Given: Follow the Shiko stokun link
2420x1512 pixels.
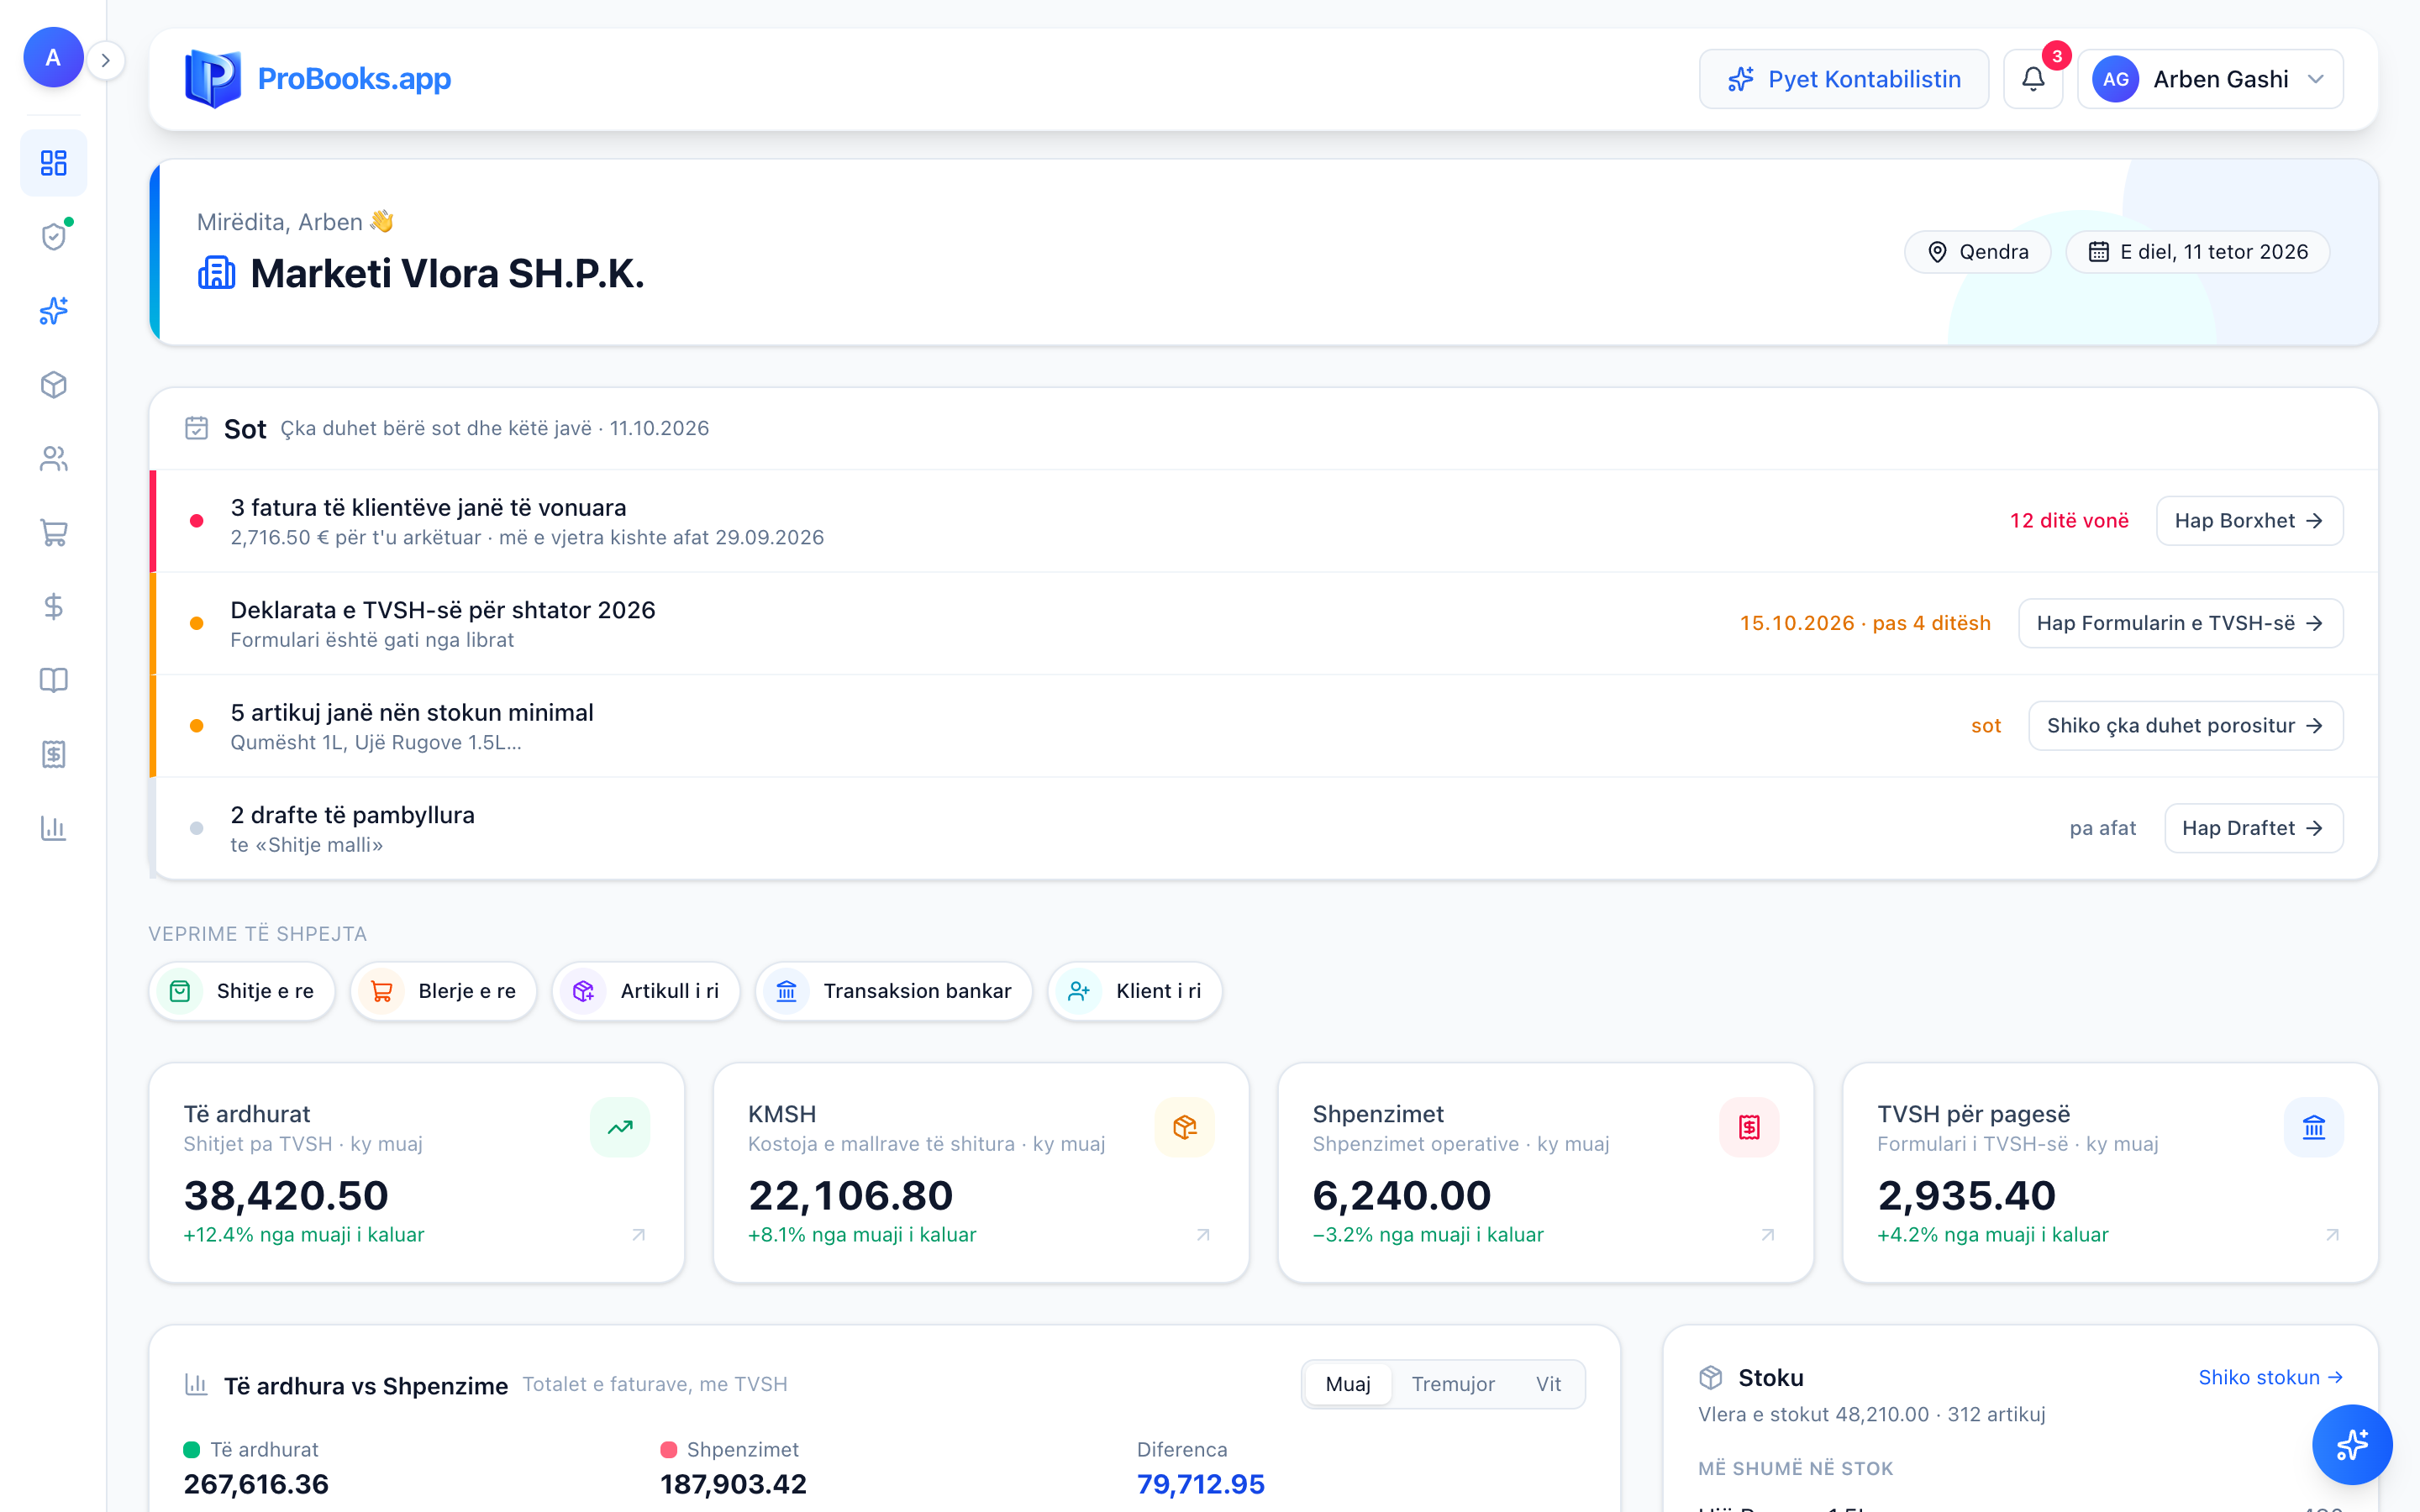Looking at the screenshot, I should (x=2270, y=1378).
